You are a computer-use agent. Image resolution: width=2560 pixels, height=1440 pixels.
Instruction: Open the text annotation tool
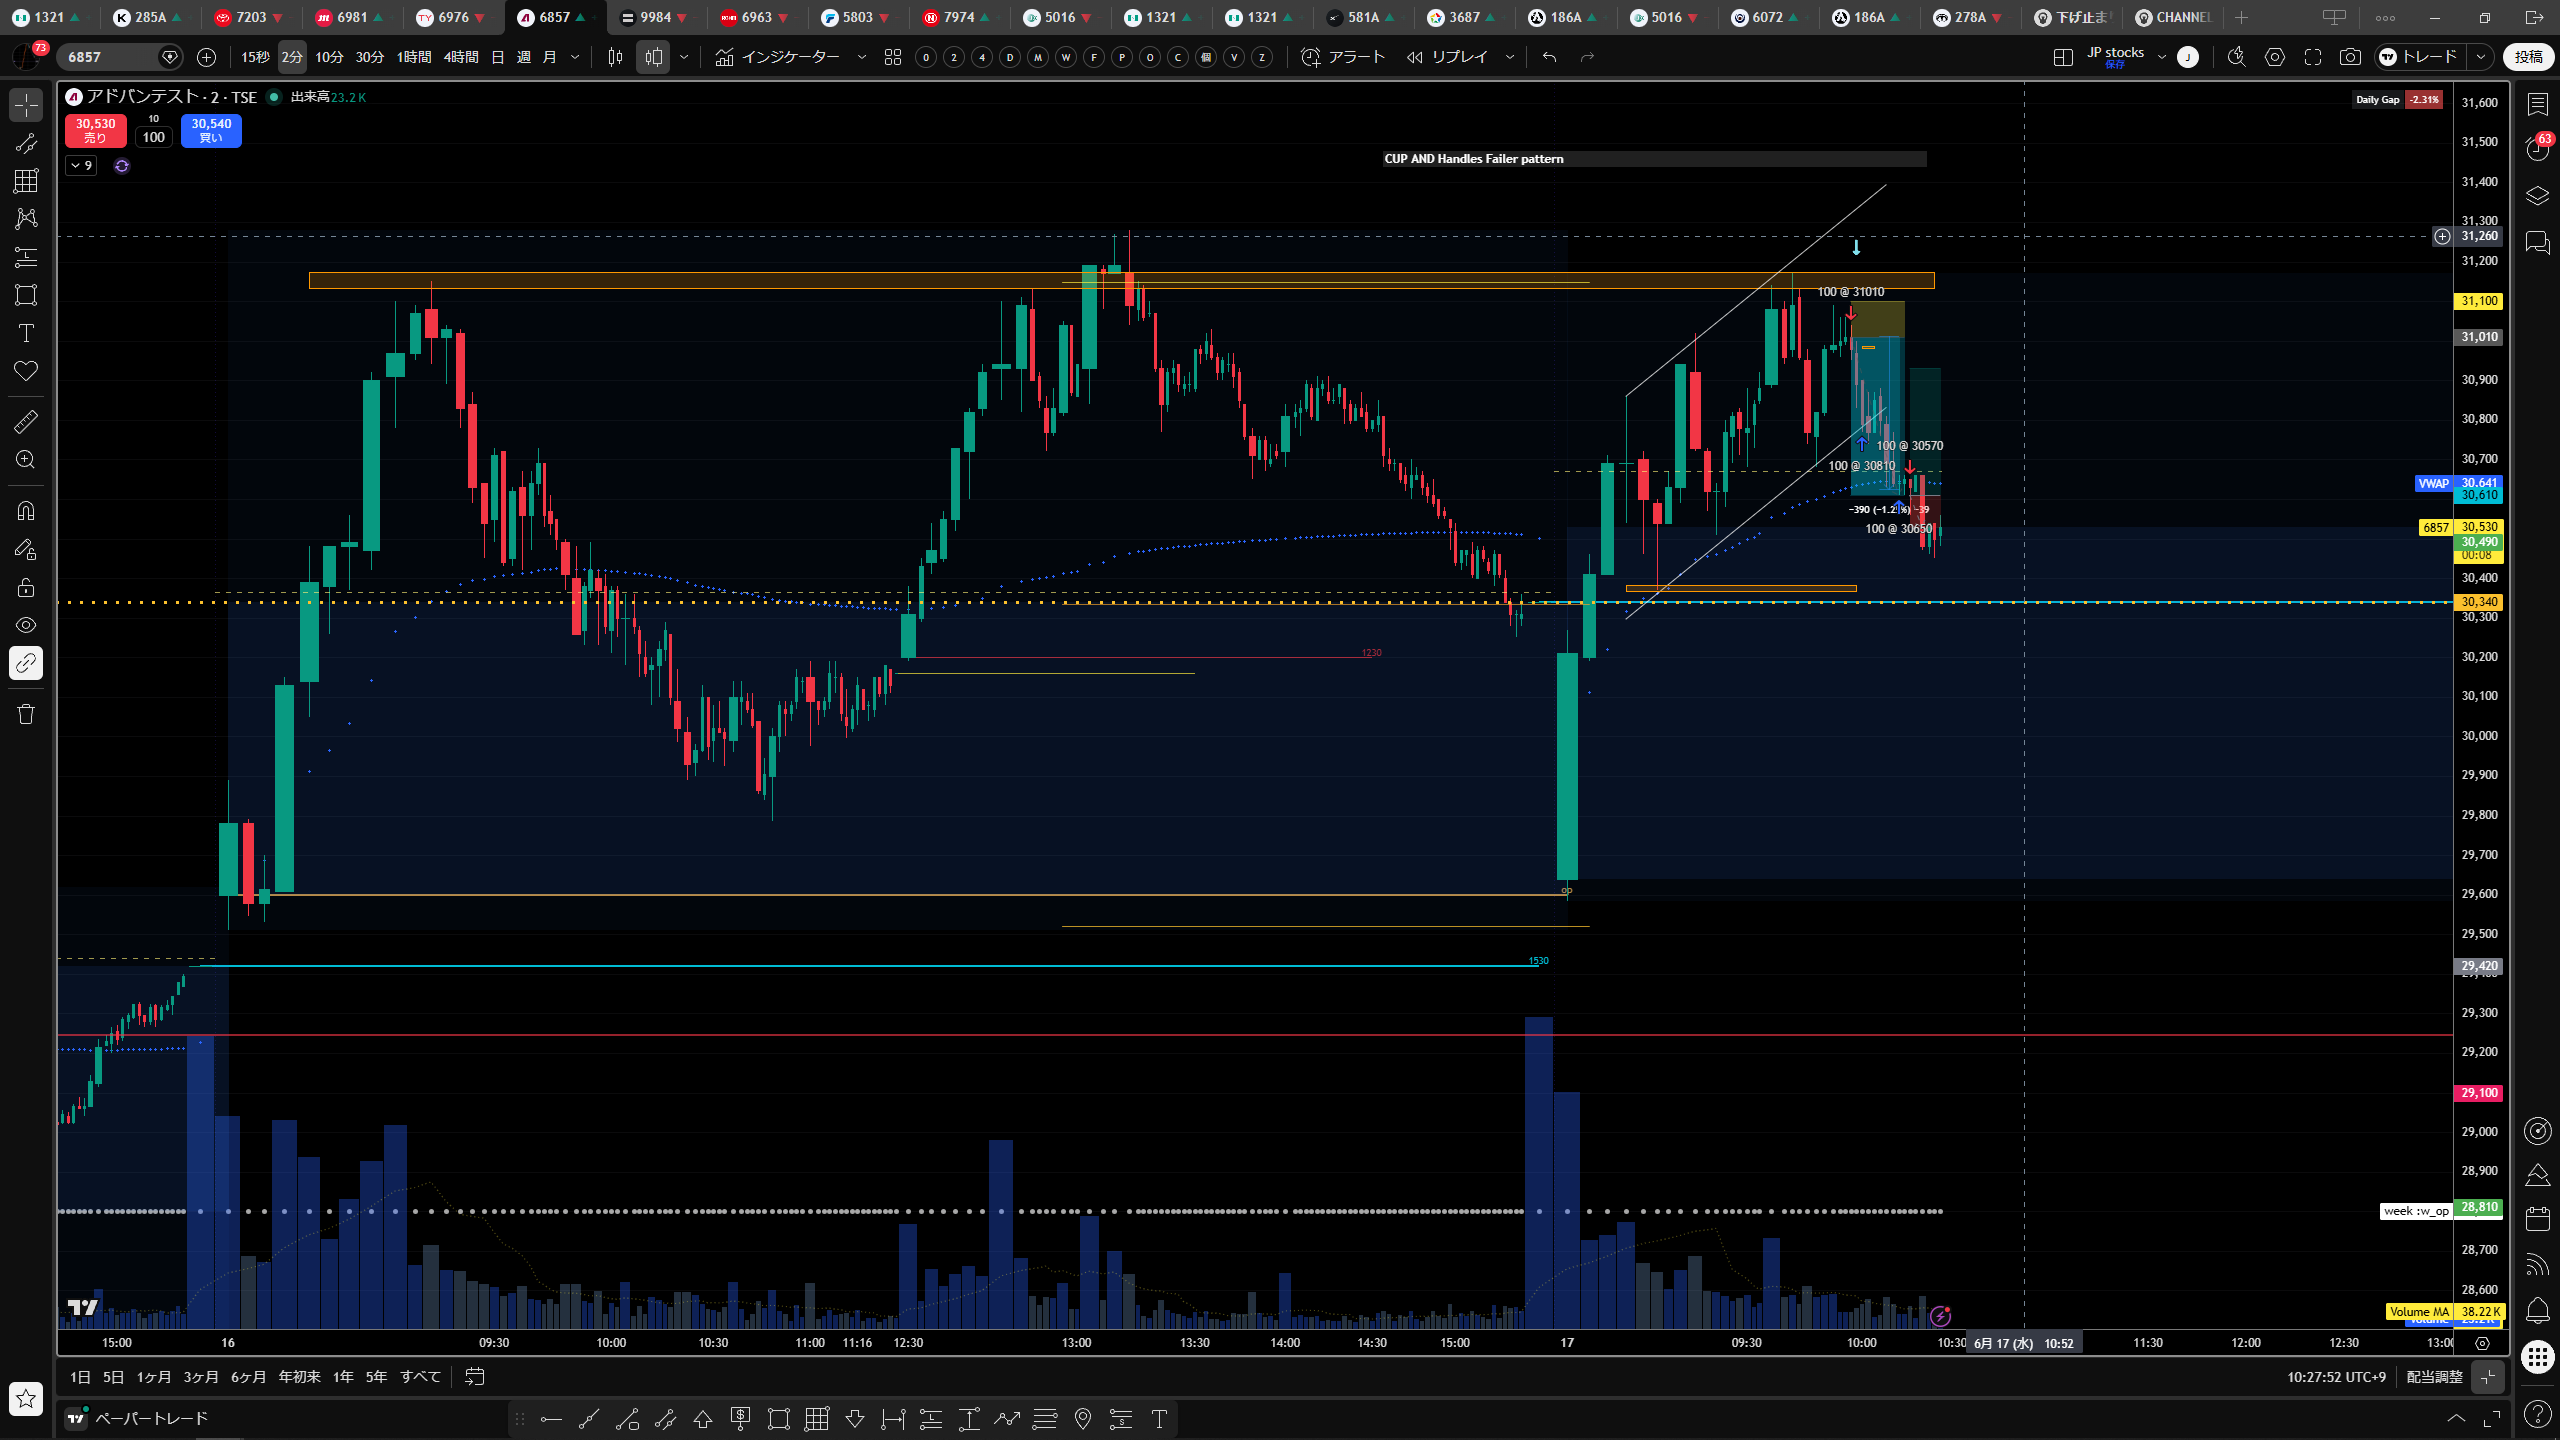[26, 333]
